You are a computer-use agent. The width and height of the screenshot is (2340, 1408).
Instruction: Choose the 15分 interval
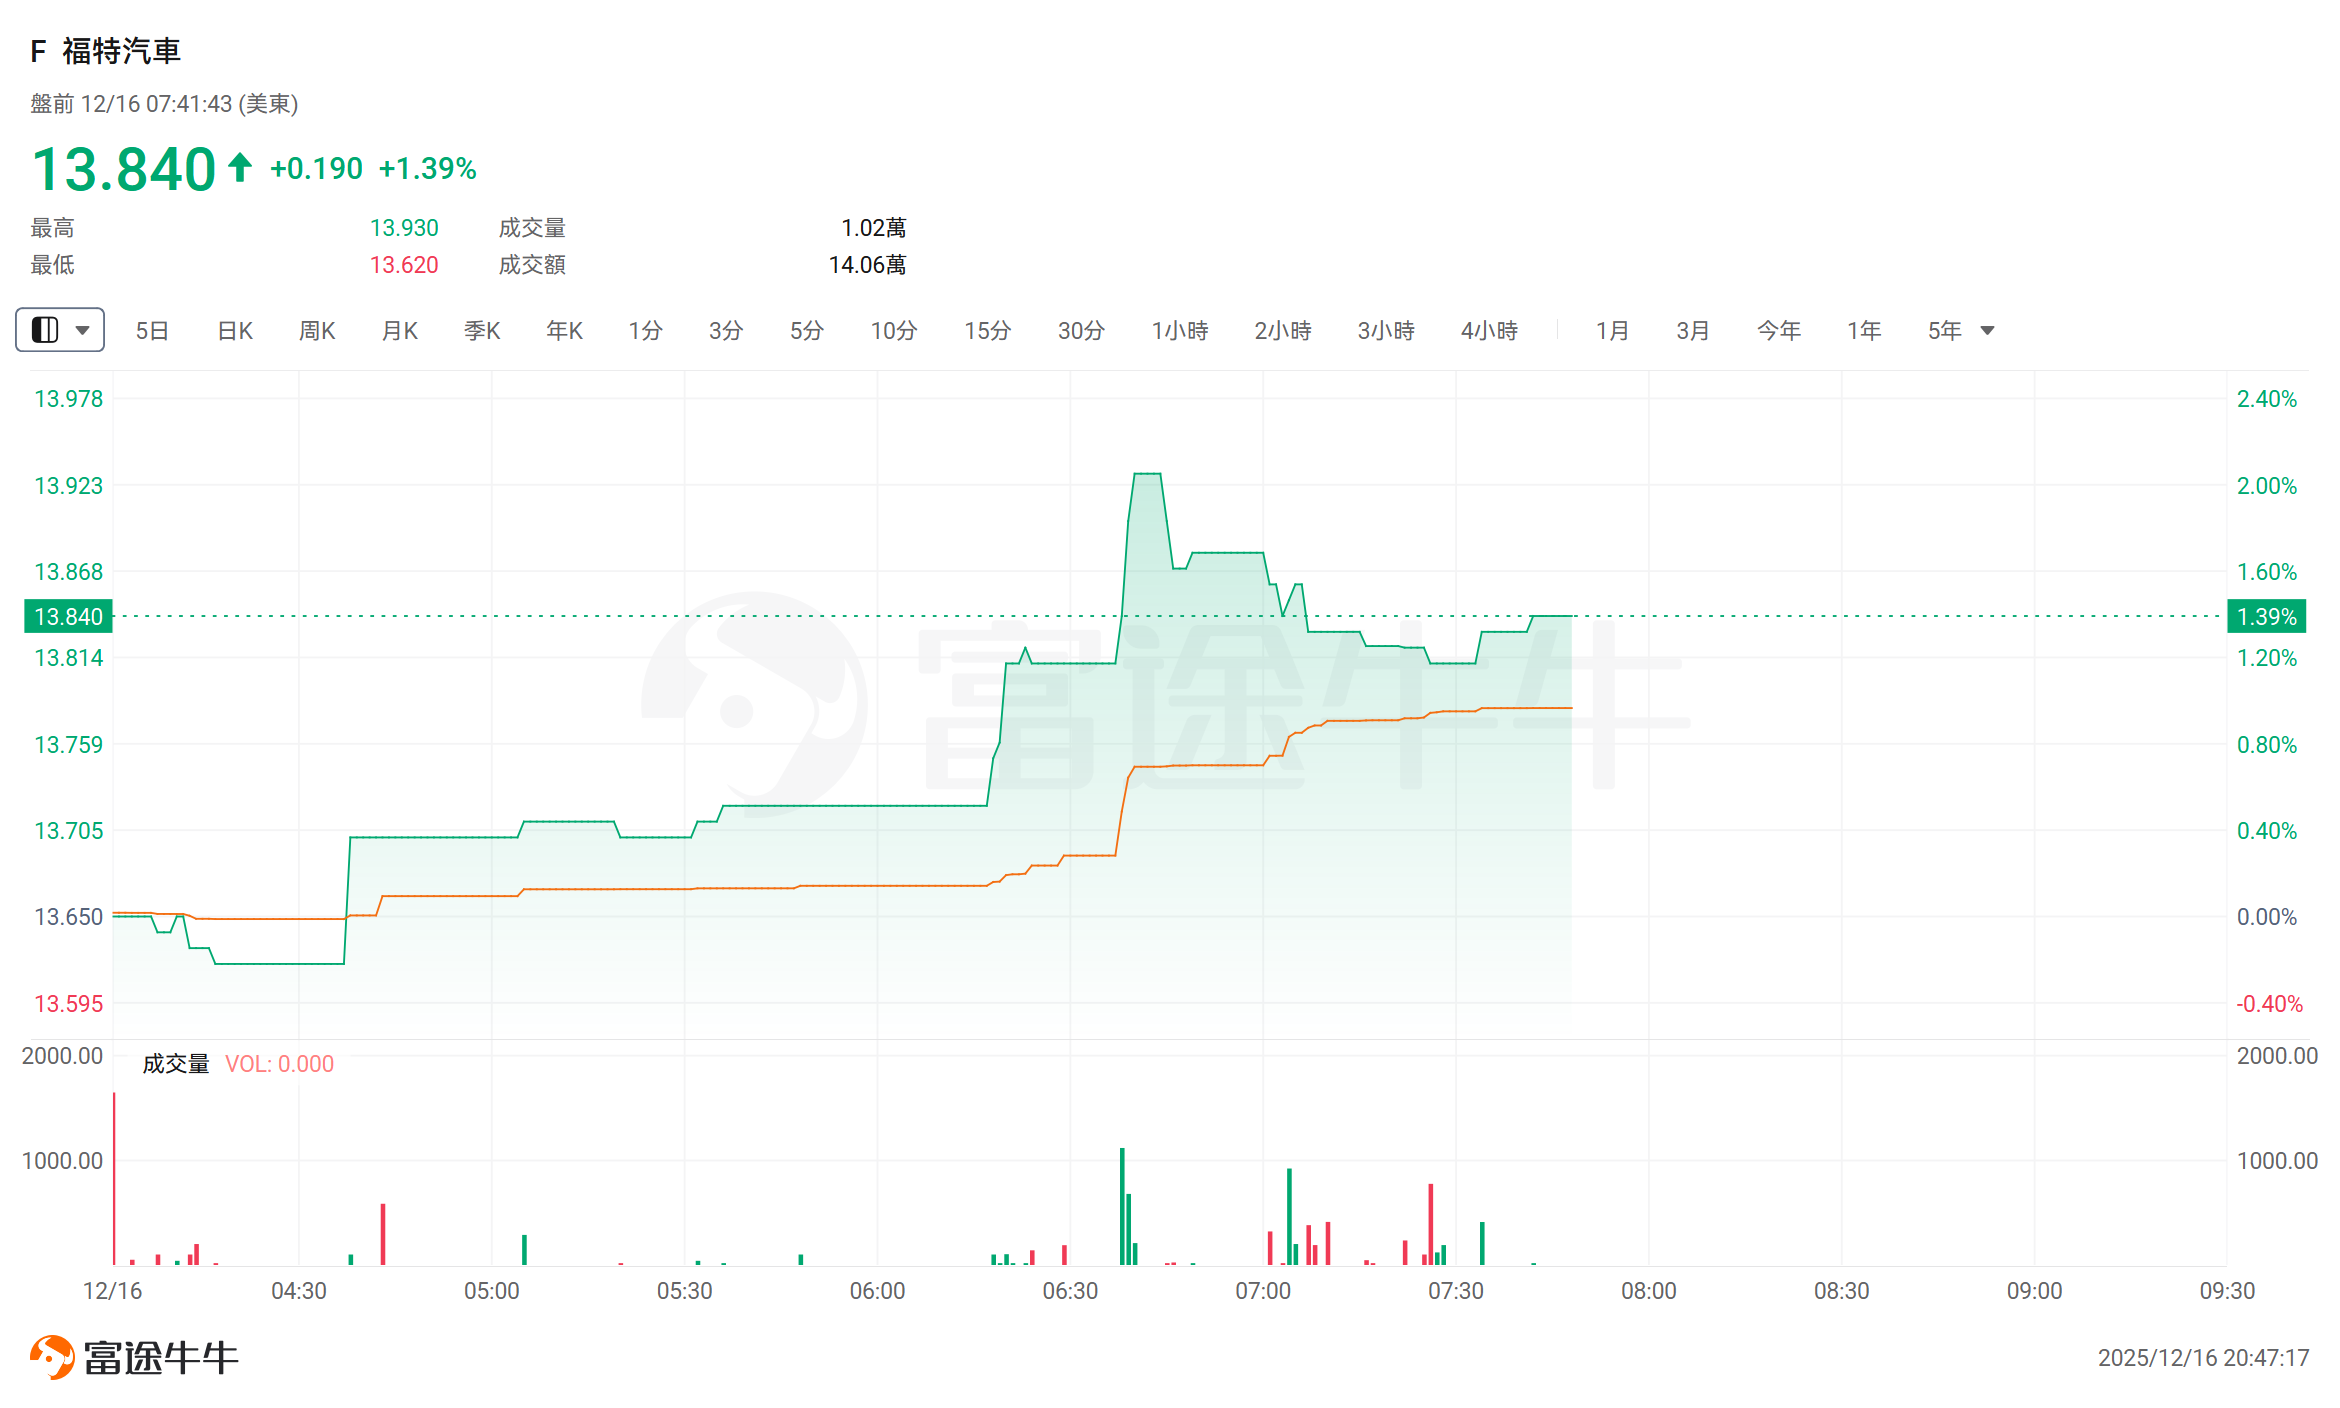987,330
